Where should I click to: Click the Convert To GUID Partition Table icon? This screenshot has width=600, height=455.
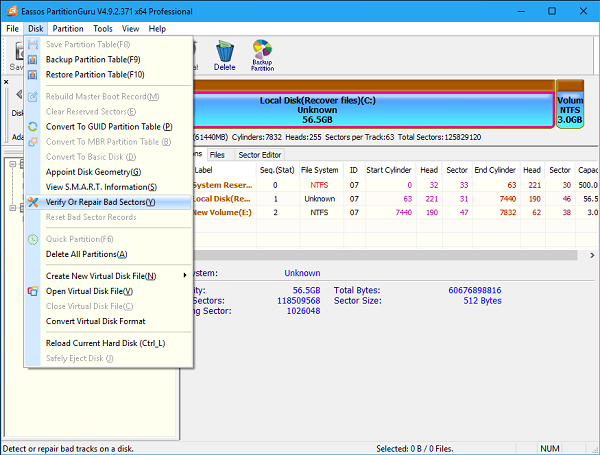click(x=34, y=127)
